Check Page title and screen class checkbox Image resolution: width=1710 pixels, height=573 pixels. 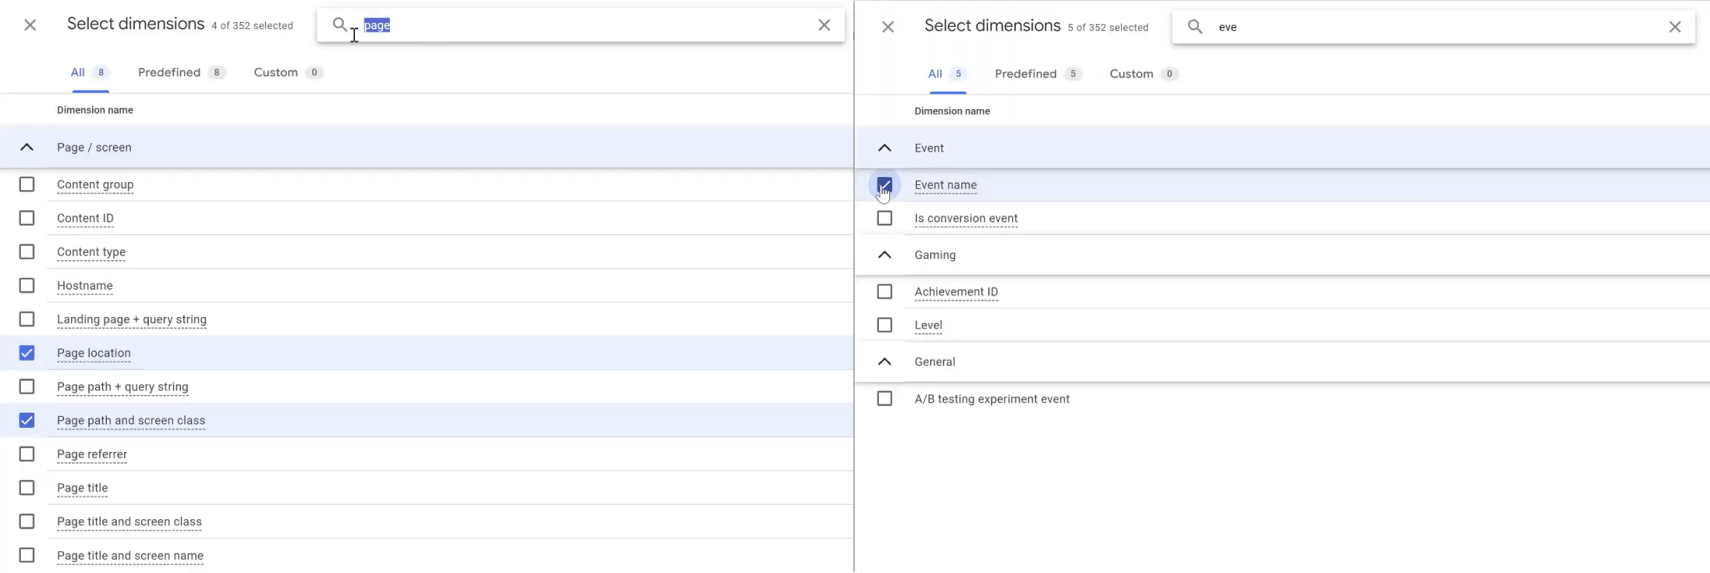pos(27,521)
